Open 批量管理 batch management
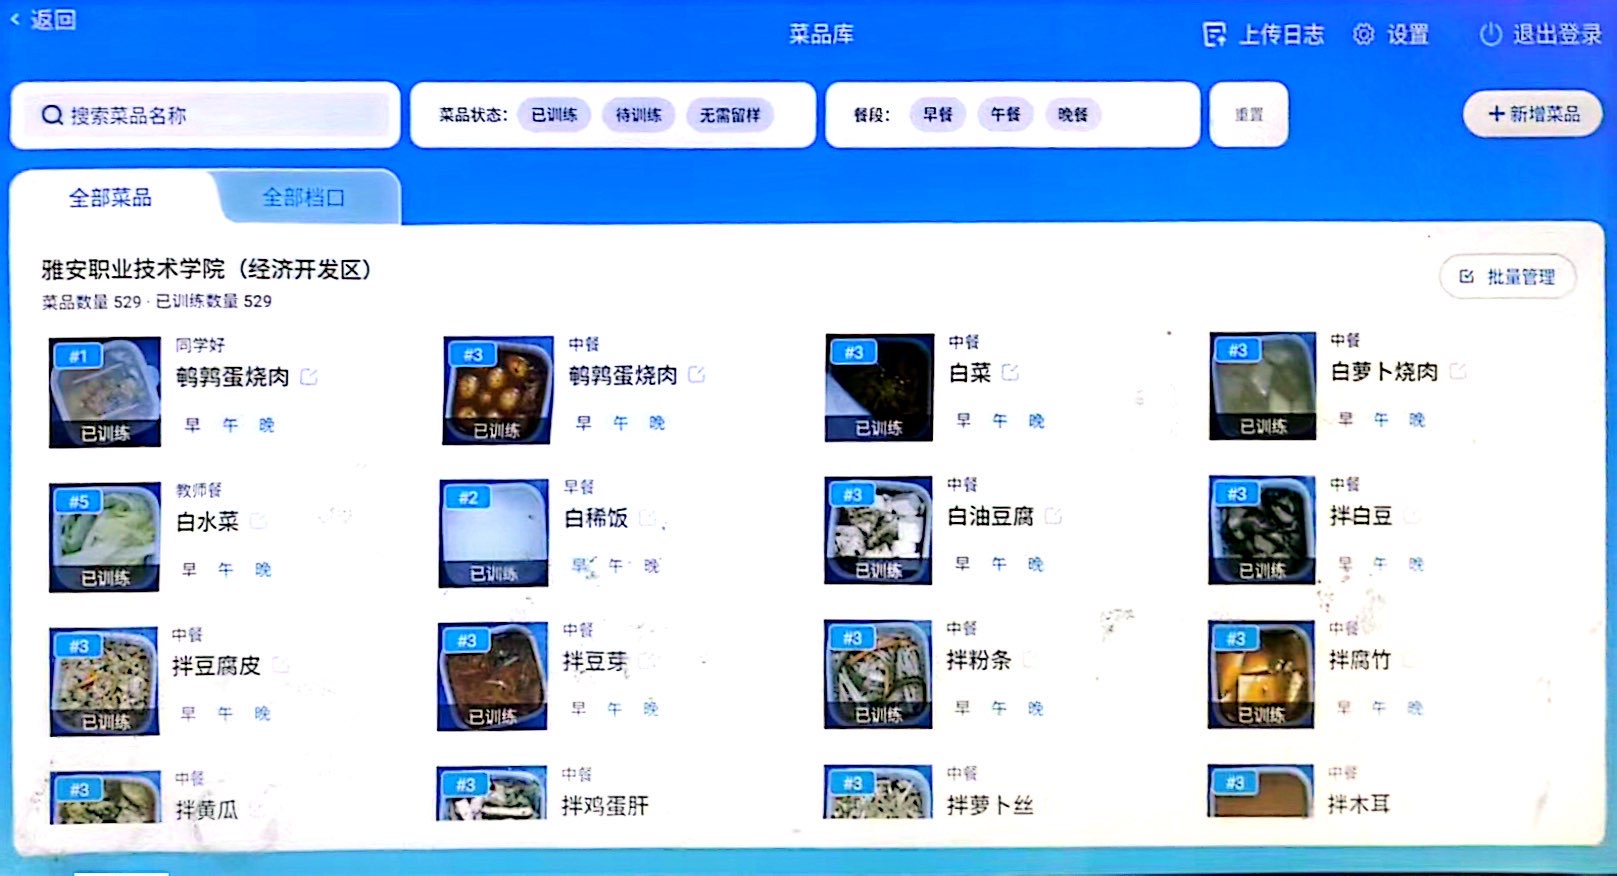Image resolution: width=1617 pixels, height=876 pixels. [1507, 277]
